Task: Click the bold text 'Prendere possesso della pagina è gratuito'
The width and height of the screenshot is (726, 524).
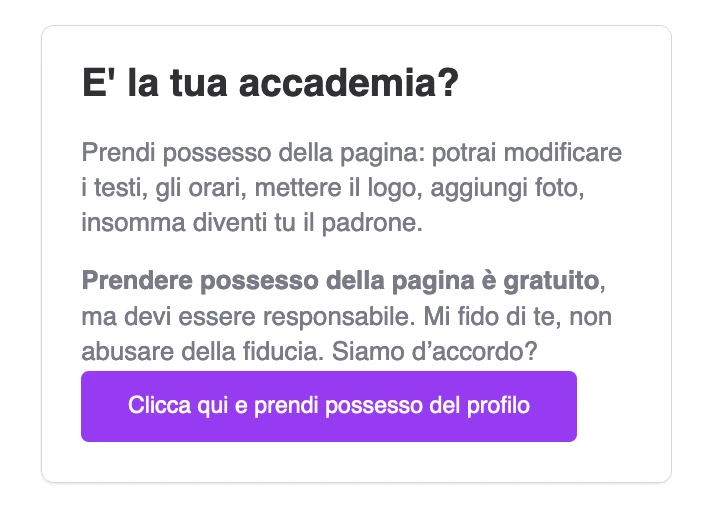Action: pos(340,281)
